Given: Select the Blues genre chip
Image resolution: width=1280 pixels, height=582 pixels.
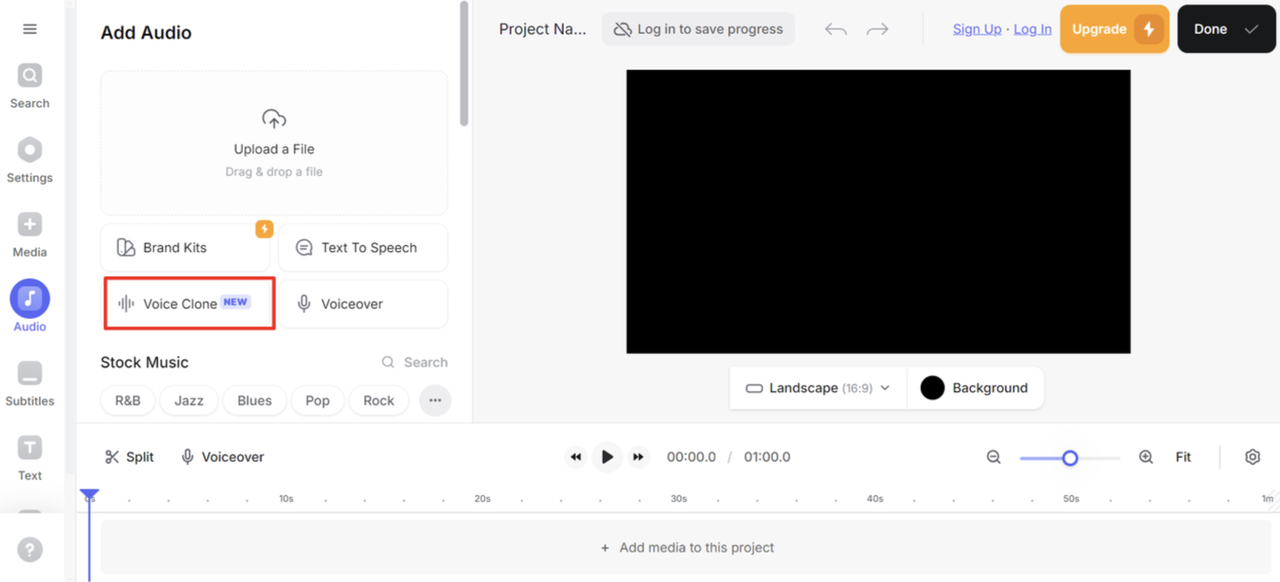Looking at the screenshot, I should (x=254, y=400).
